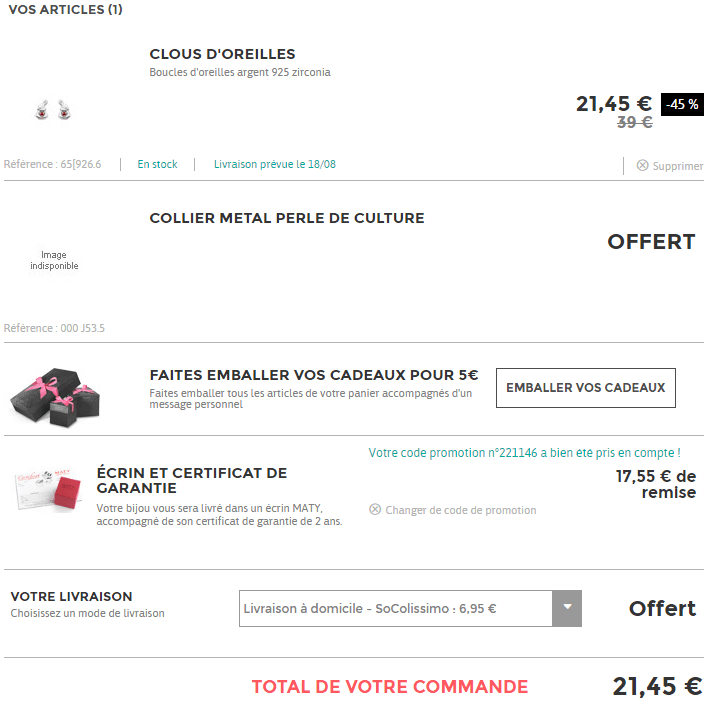Click the Collier Metal Perle de Culture title
The height and width of the screenshot is (708, 727).
pos(286,218)
